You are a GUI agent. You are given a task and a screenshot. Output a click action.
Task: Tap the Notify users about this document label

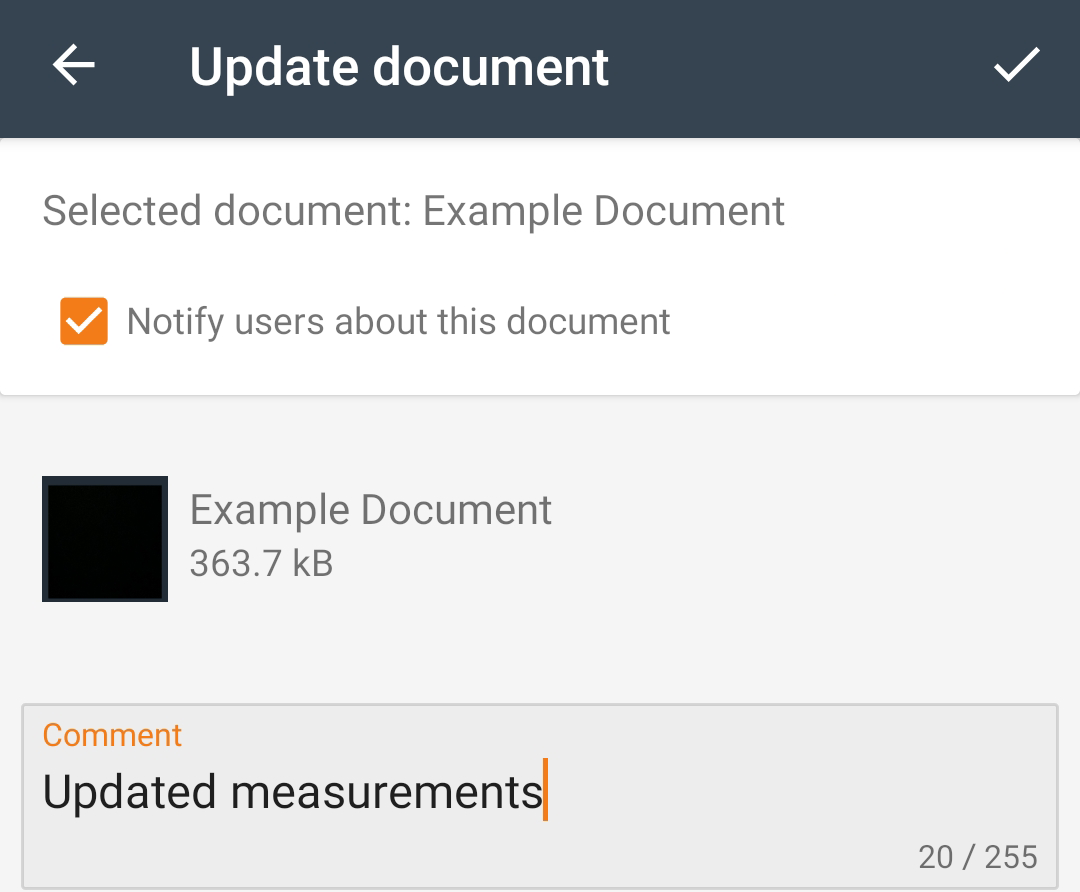click(x=398, y=322)
